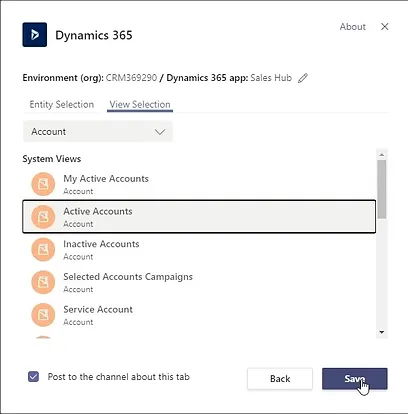Open the Account entity dropdown
The image size is (408, 414).
click(98, 132)
